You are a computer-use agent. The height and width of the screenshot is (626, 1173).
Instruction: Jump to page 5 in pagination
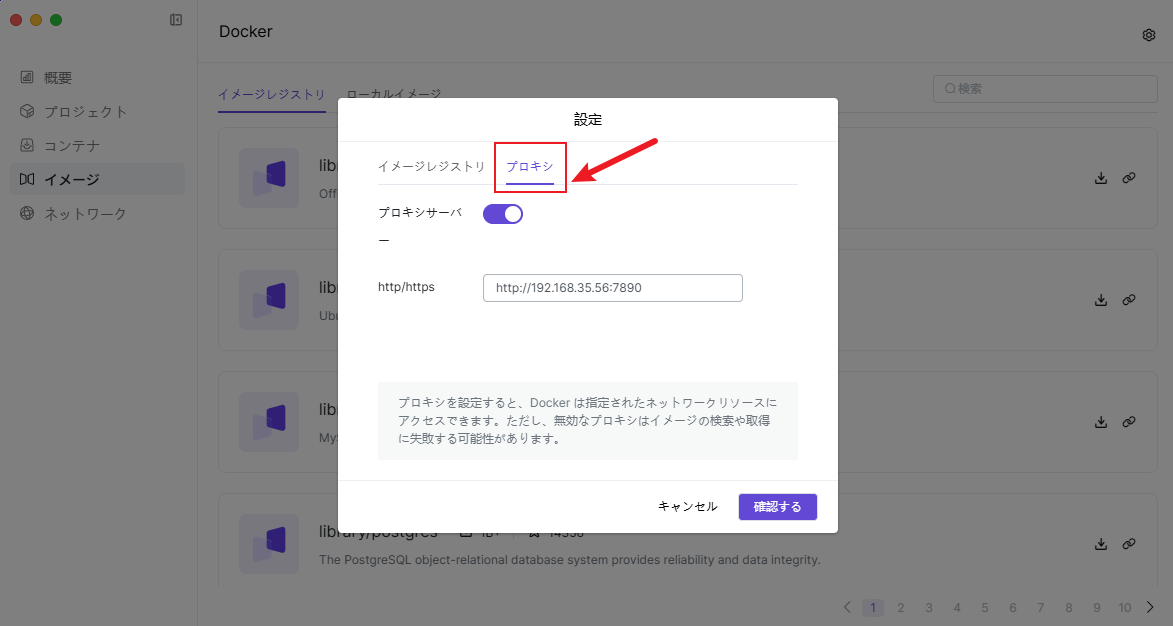click(x=985, y=607)
